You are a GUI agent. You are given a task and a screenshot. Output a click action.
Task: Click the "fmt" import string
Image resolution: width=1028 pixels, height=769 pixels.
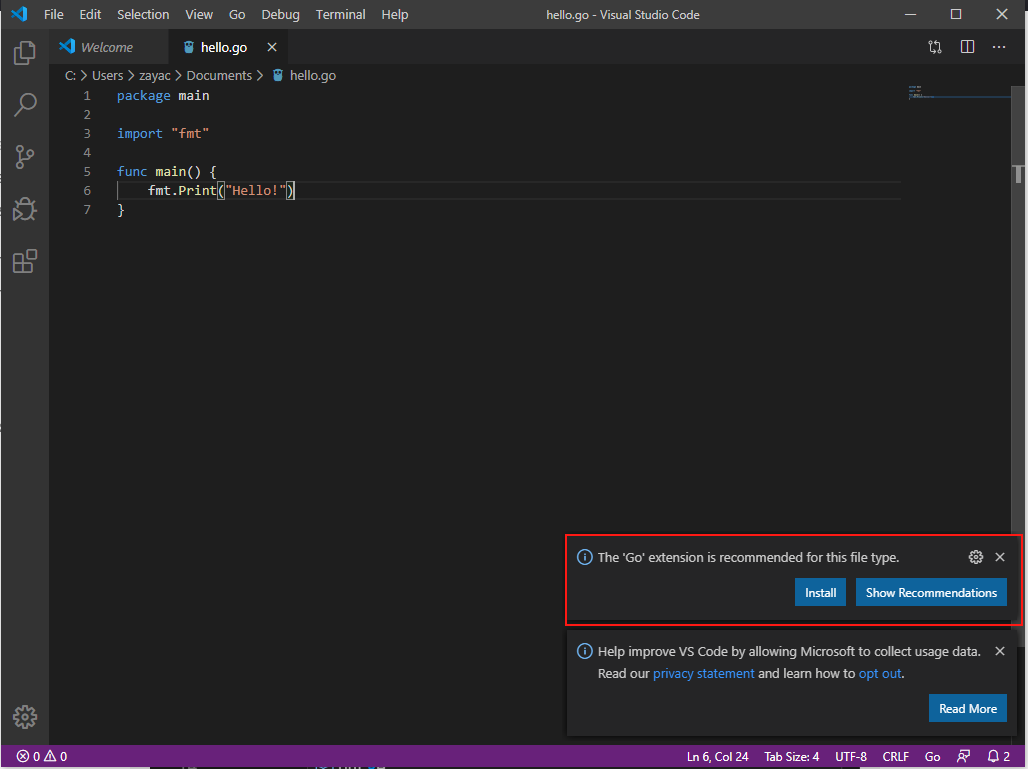(x=190, y=134)
